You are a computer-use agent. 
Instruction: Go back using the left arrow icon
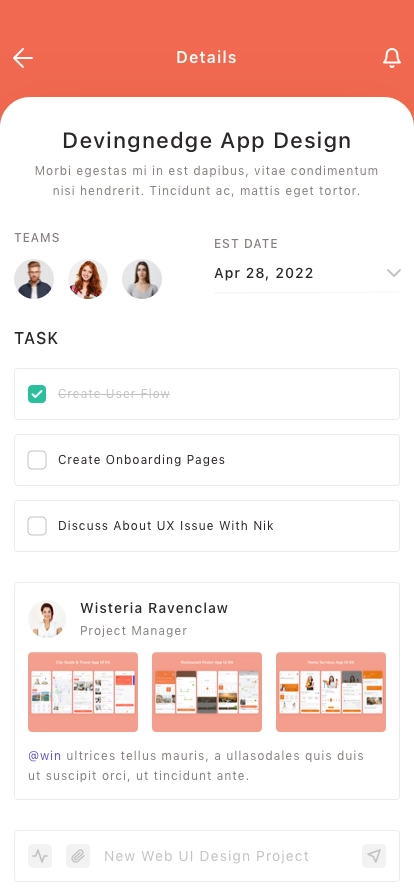point(23,58)
